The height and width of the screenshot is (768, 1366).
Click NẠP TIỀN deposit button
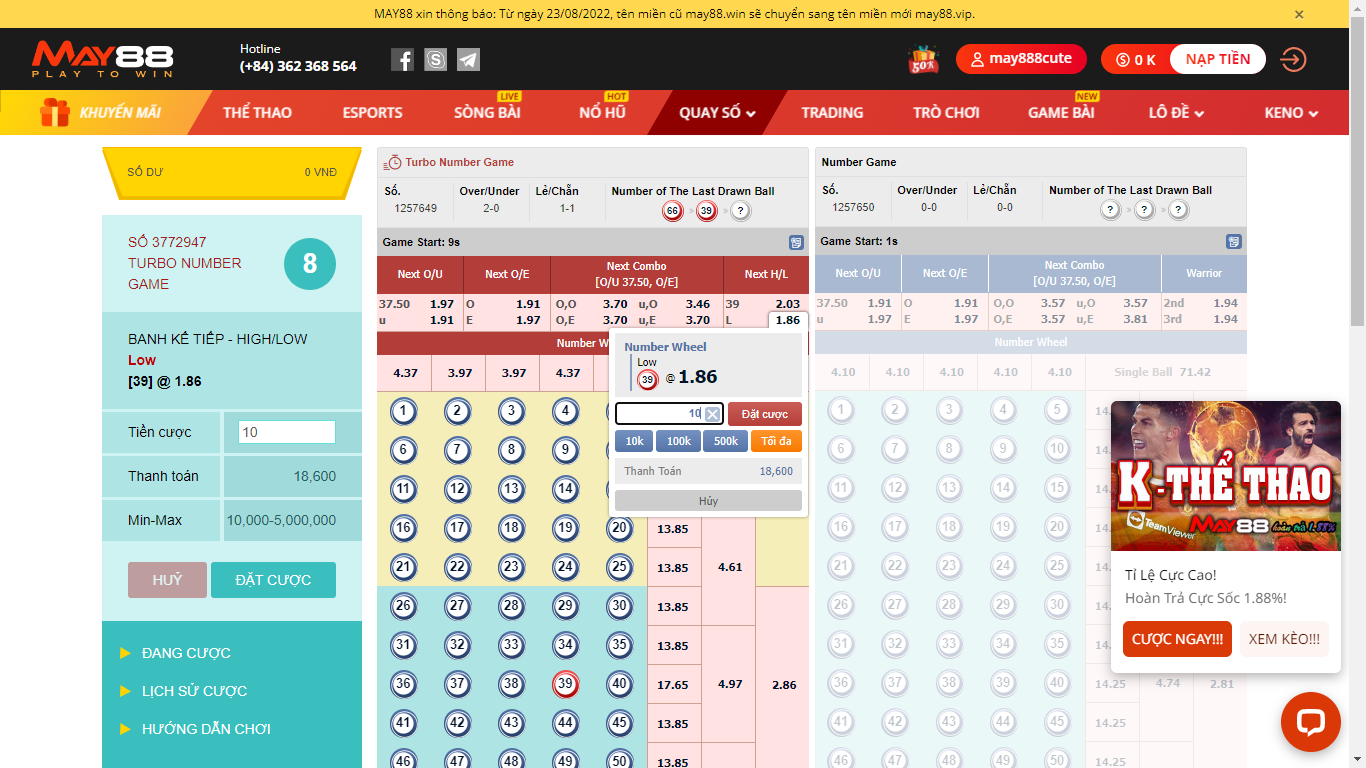1217,59
